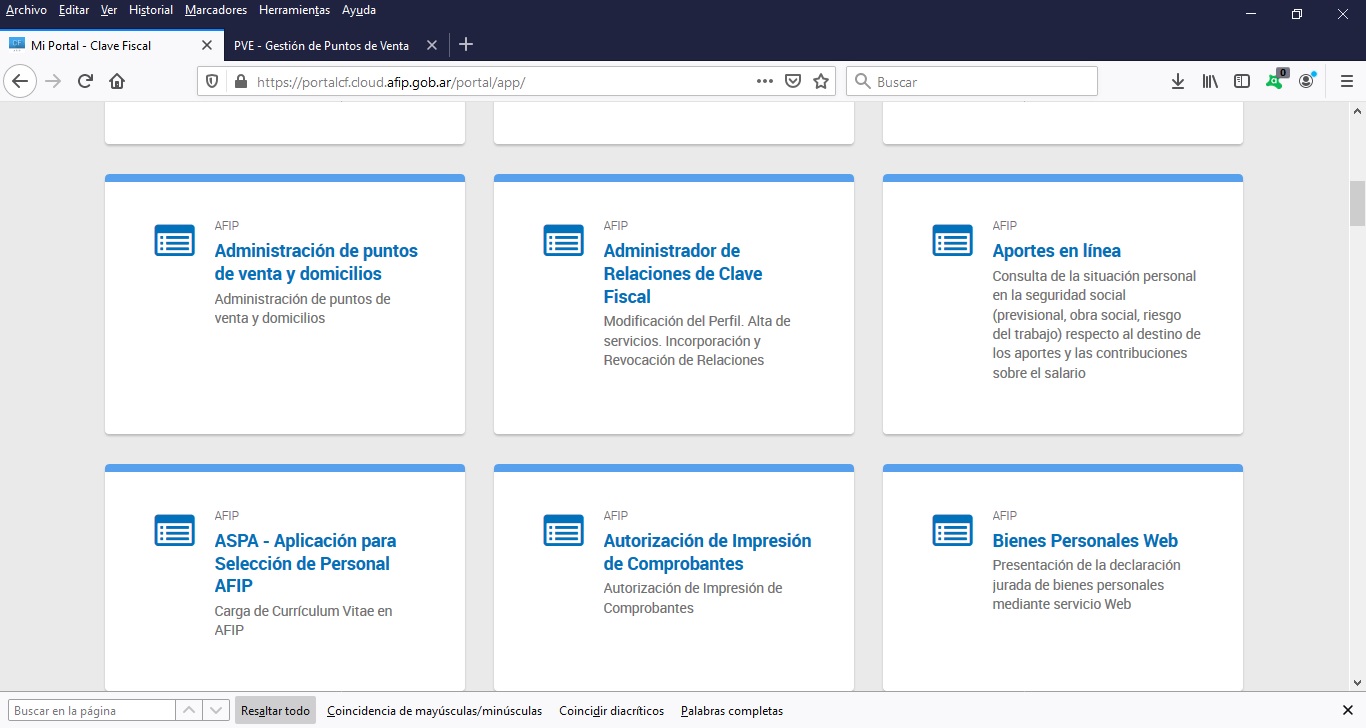Open the Ver menu

click(109, 10)
